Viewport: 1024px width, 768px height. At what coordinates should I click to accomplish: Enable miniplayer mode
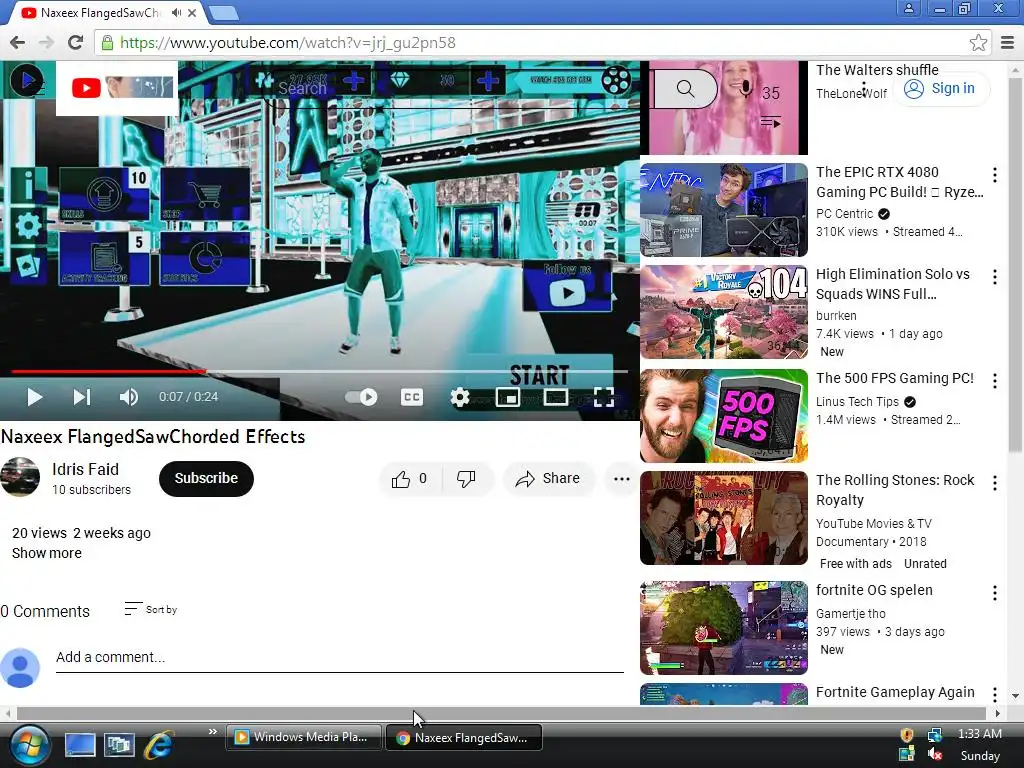(507, 397)
